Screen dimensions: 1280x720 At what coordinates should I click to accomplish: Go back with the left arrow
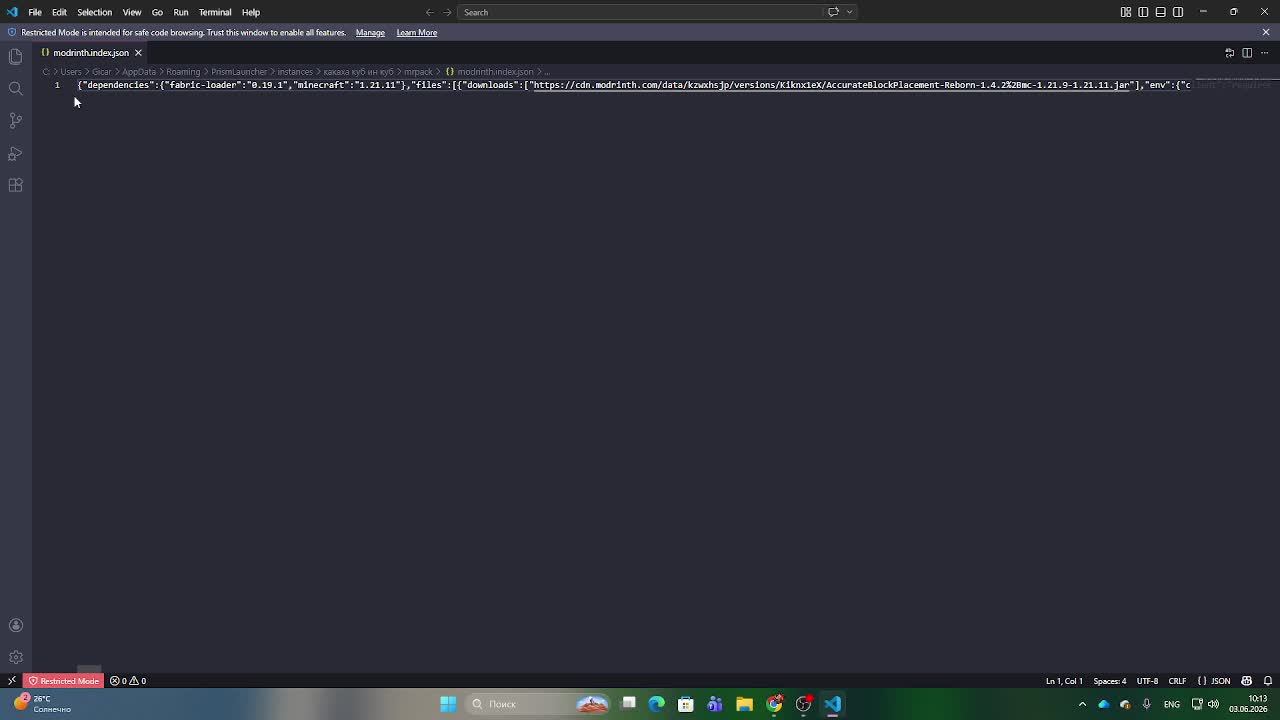[430, 12]
